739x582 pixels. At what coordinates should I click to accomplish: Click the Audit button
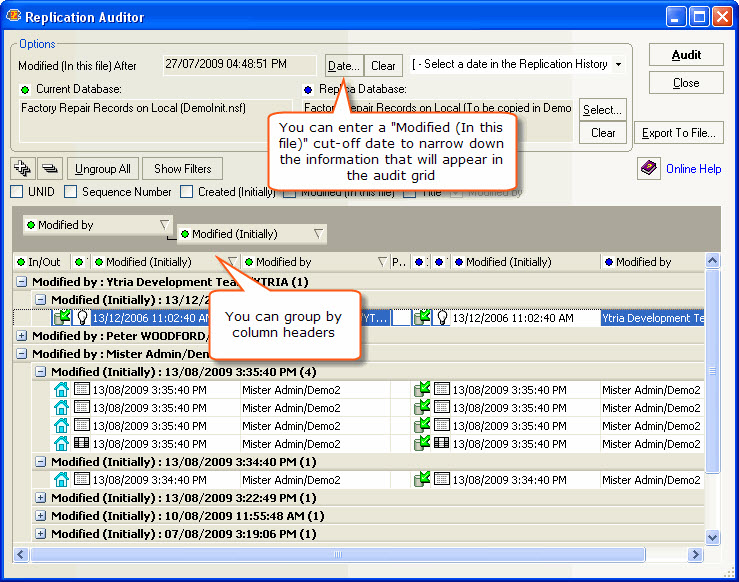pos(686,55)
